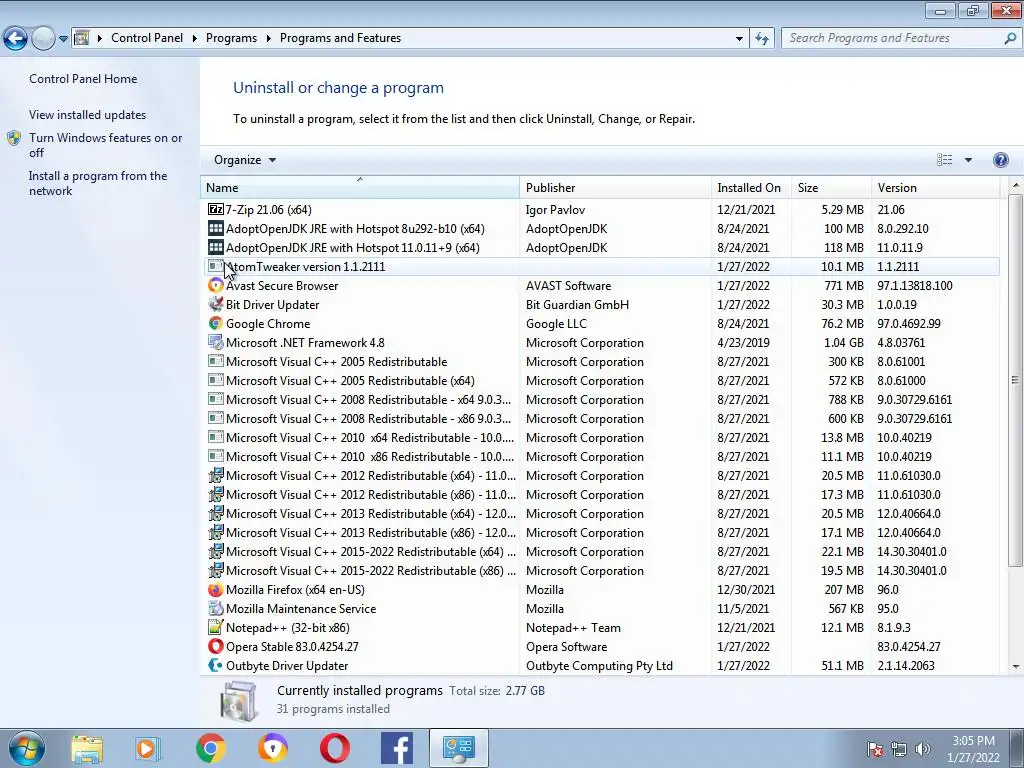Sort by the Name column header
The height and width of the screenshot is (768, 1024).
click(360, 187)
